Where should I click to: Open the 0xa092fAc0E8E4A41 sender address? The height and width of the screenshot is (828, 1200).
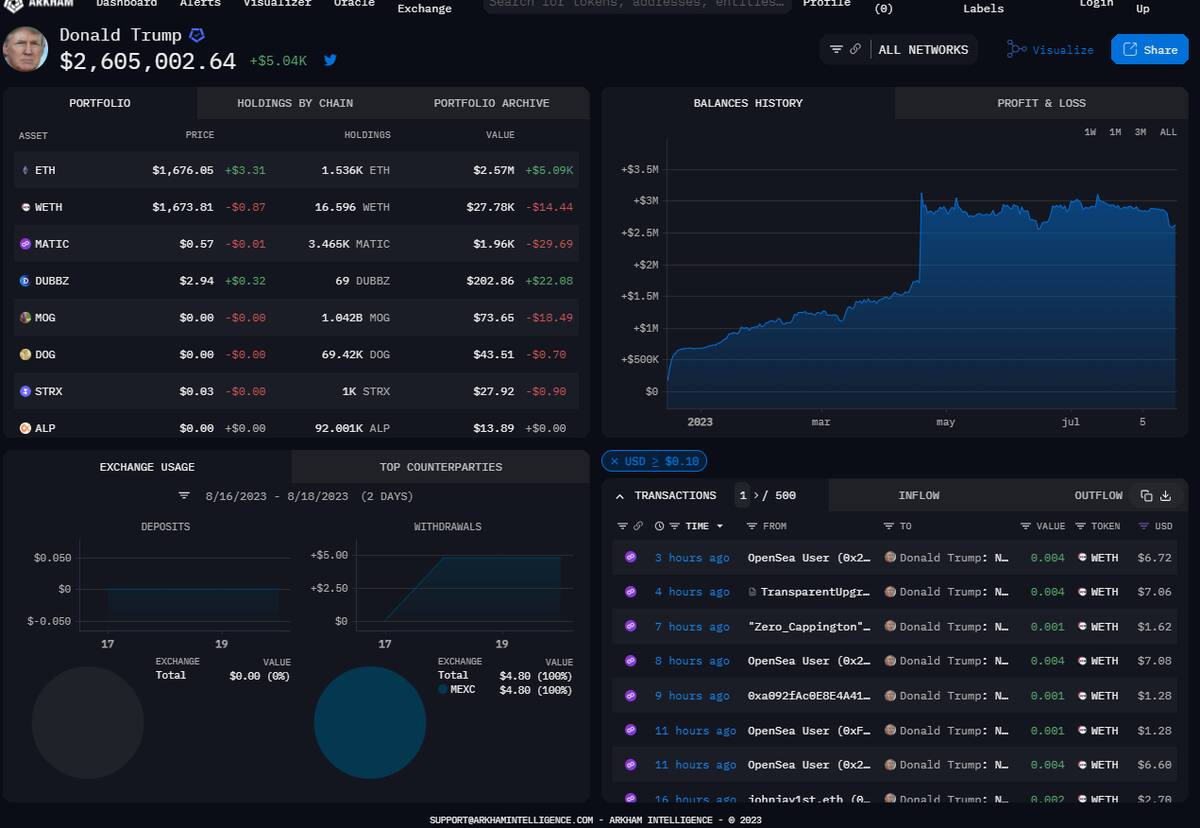click(809, 695)
